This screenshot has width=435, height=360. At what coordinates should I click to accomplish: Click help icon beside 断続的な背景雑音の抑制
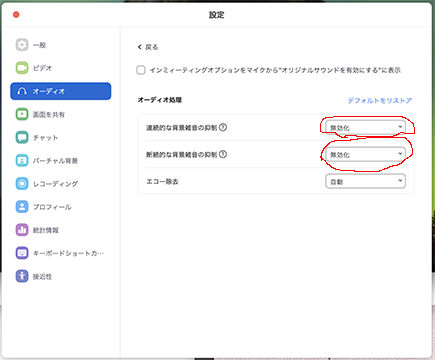[x=223, y=154]
